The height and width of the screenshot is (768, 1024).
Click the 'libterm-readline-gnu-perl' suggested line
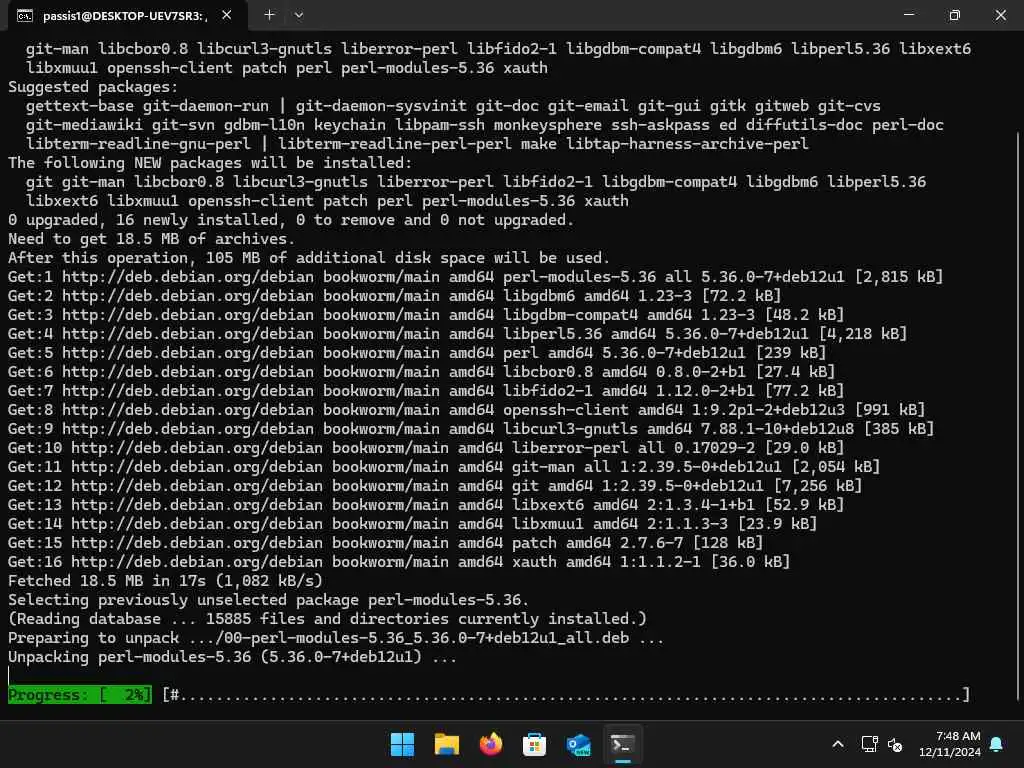pyautogui.click(x=417, y=144)
